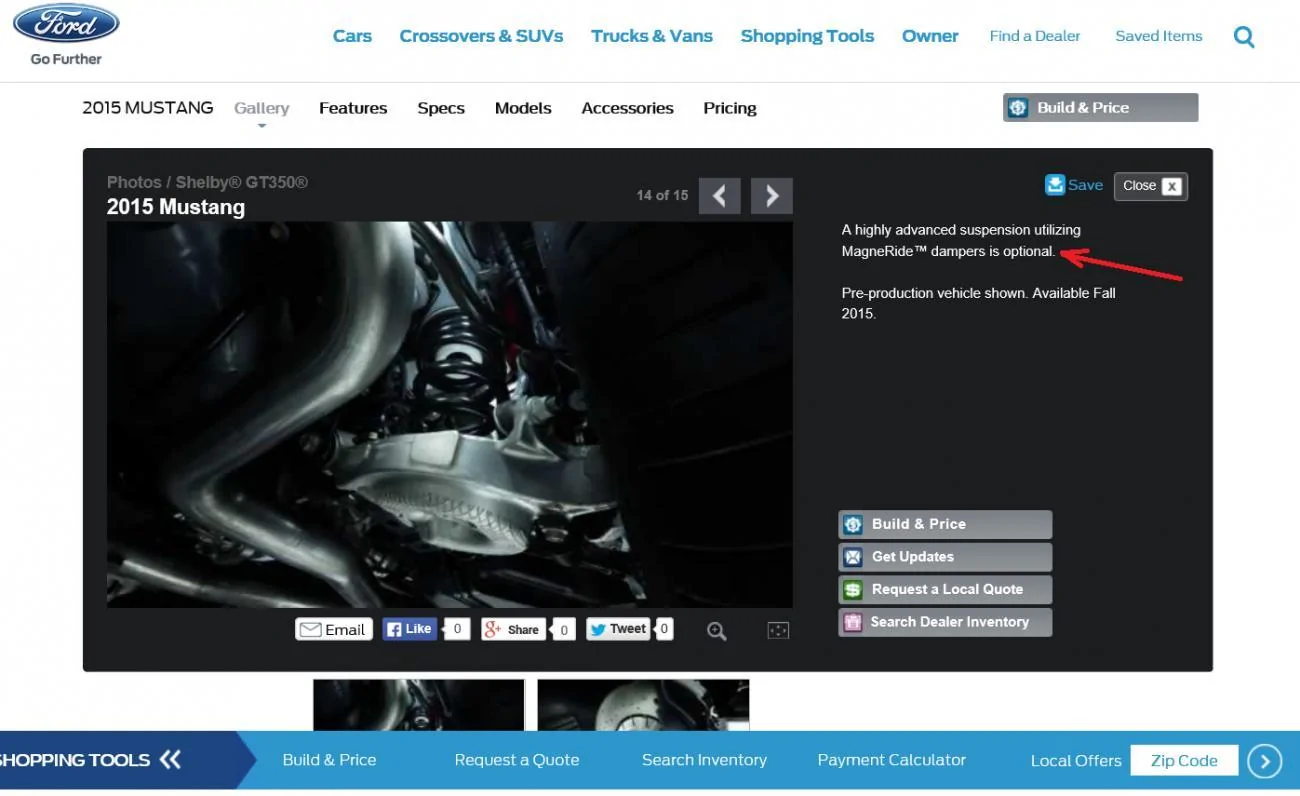Click the Ford logo
The height and width of the screenshot is (796, 1300).
tap(66, 24)
